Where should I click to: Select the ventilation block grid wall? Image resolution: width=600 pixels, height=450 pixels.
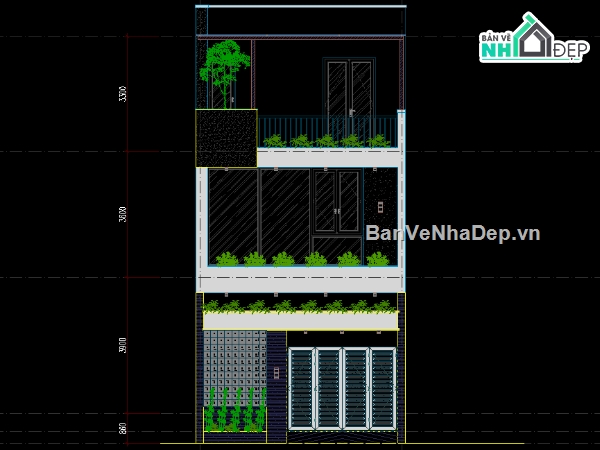click(235, 368)
